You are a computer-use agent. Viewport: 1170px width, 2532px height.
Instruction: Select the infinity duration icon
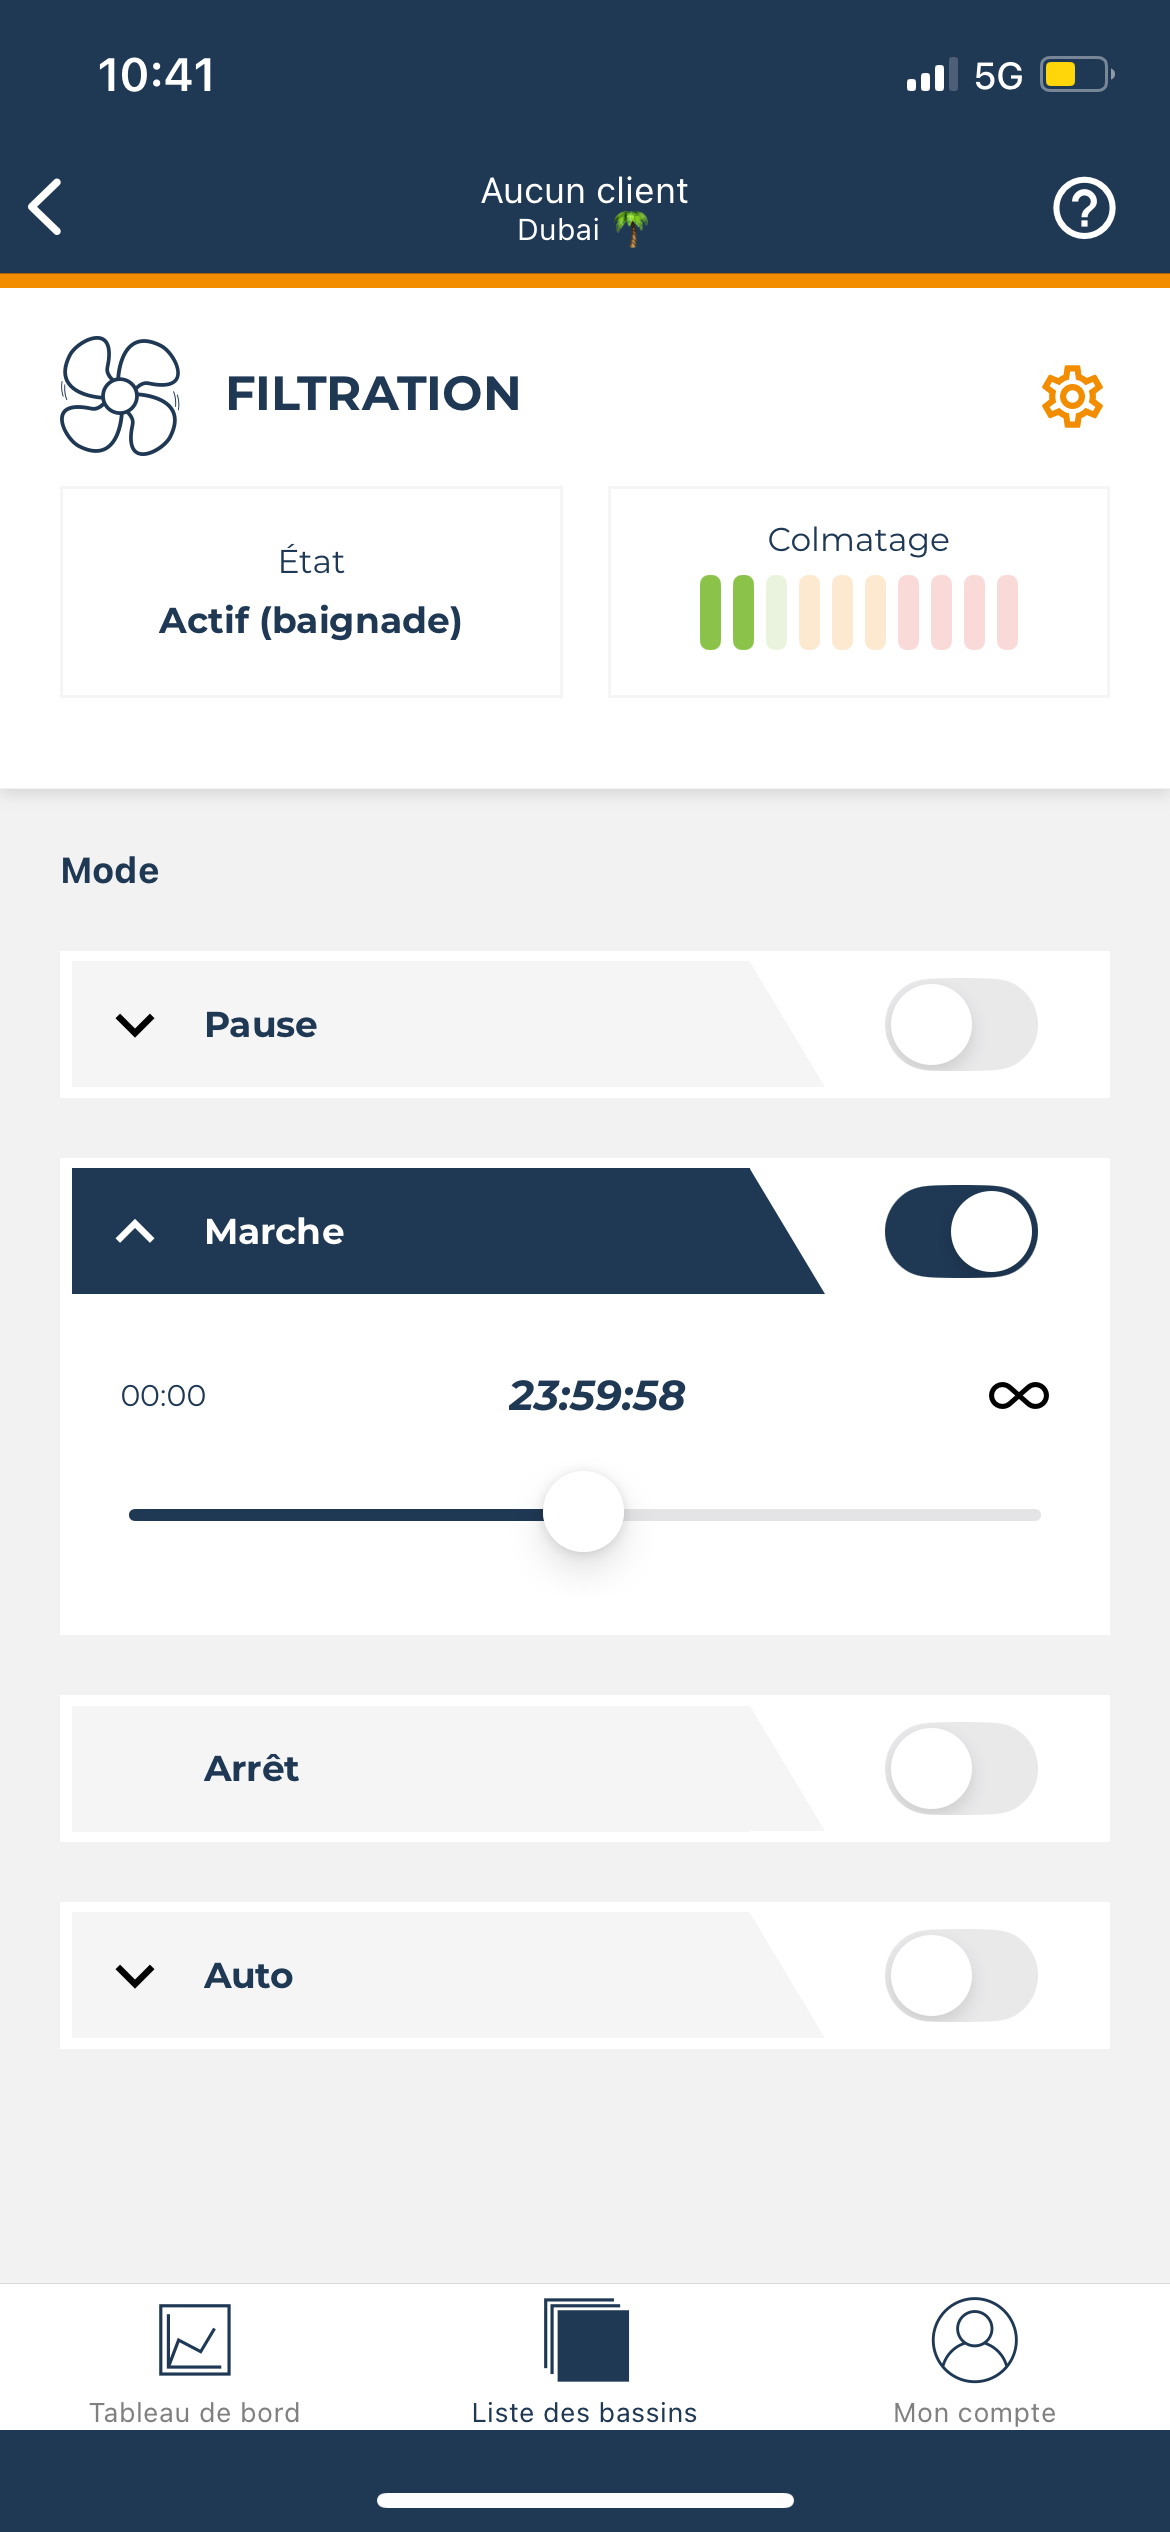[x=1018, y=1395]
